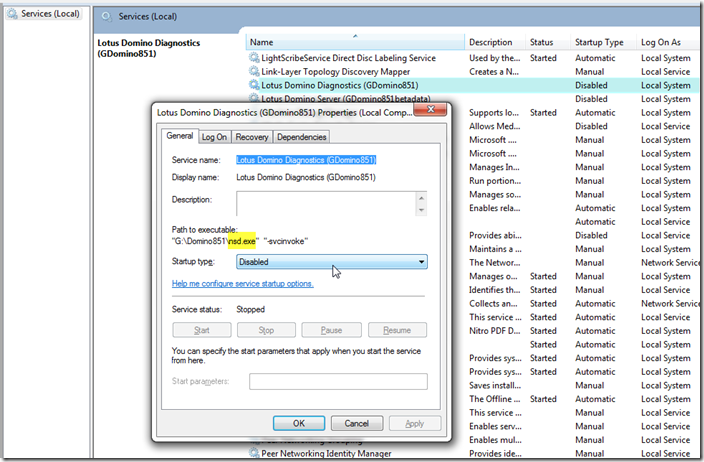
Task: Click the Lotus Domino Diagnostics service gear icon
Action: 254,85
